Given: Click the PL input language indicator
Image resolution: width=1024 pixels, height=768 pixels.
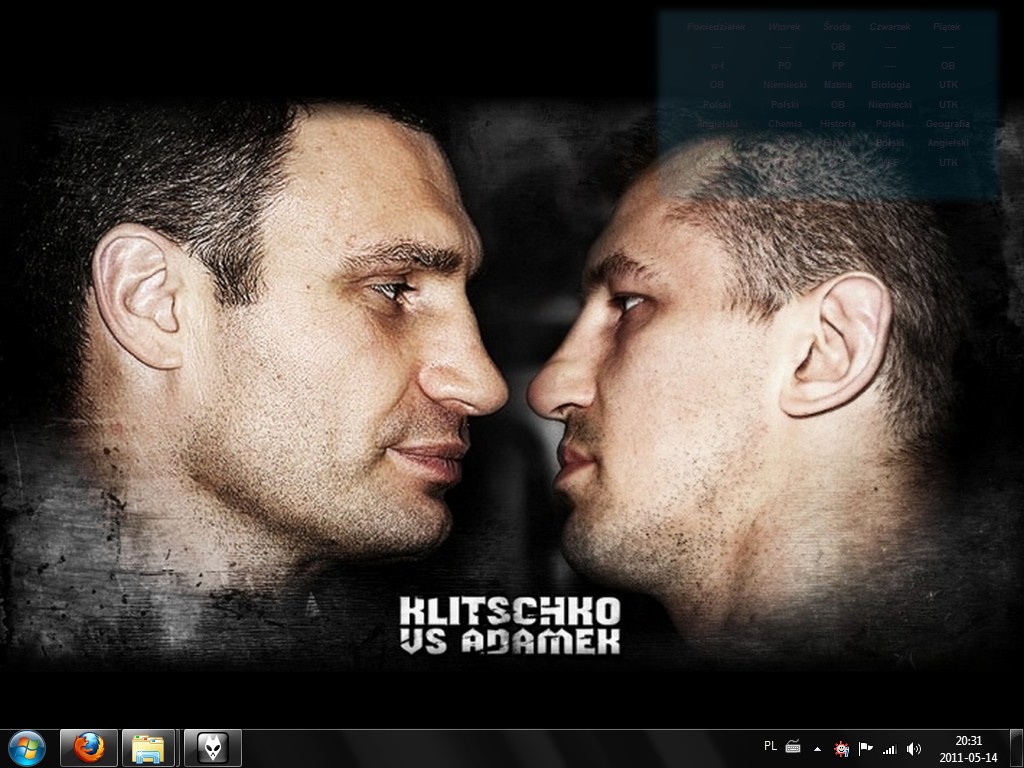Looking at the screenshot, I should [770, 746].
